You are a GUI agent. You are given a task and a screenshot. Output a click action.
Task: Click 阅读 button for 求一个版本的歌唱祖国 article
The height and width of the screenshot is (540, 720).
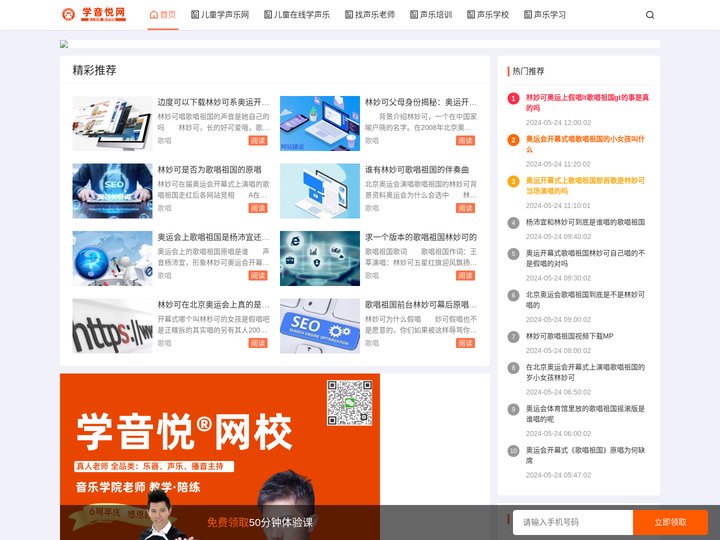[466, 276]
